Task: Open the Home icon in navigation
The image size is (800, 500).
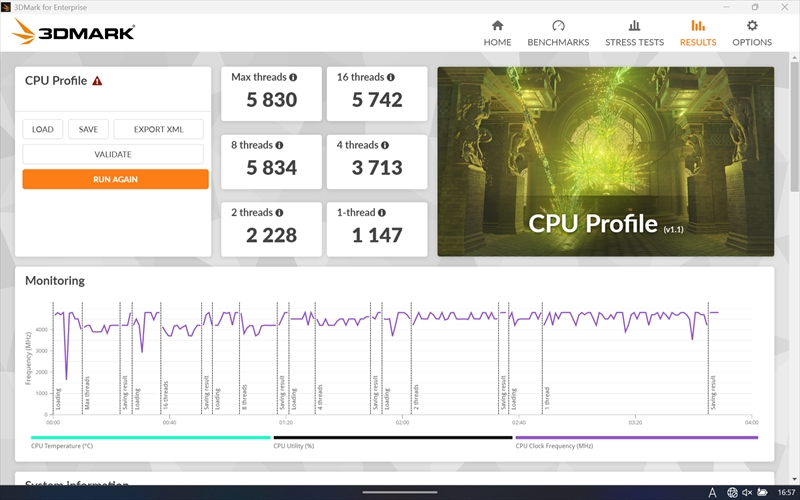Action: pos(497,26)
